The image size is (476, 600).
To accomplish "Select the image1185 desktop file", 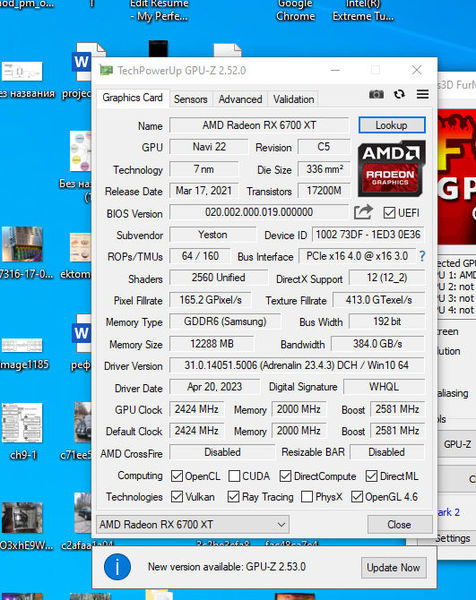I will tap(24, 353).
